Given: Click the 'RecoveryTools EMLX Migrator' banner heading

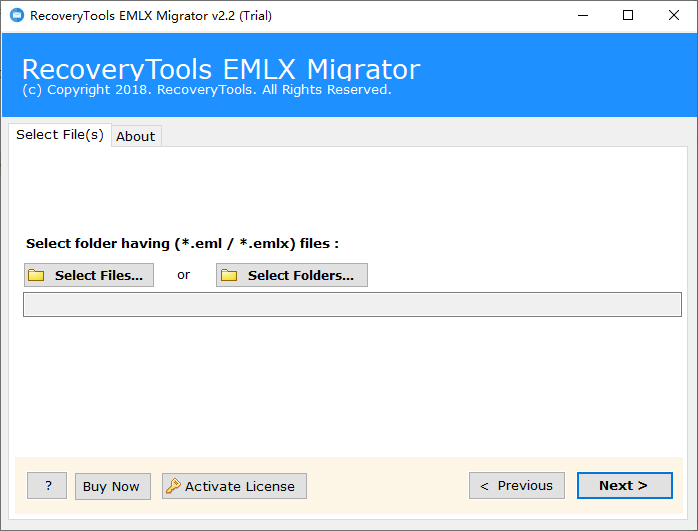Looking at the screenshot, I should [x=221, y=69].
